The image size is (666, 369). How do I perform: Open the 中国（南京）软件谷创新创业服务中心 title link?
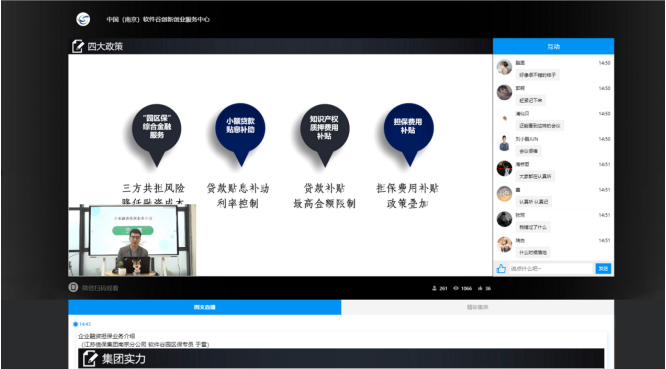point(158,20)
